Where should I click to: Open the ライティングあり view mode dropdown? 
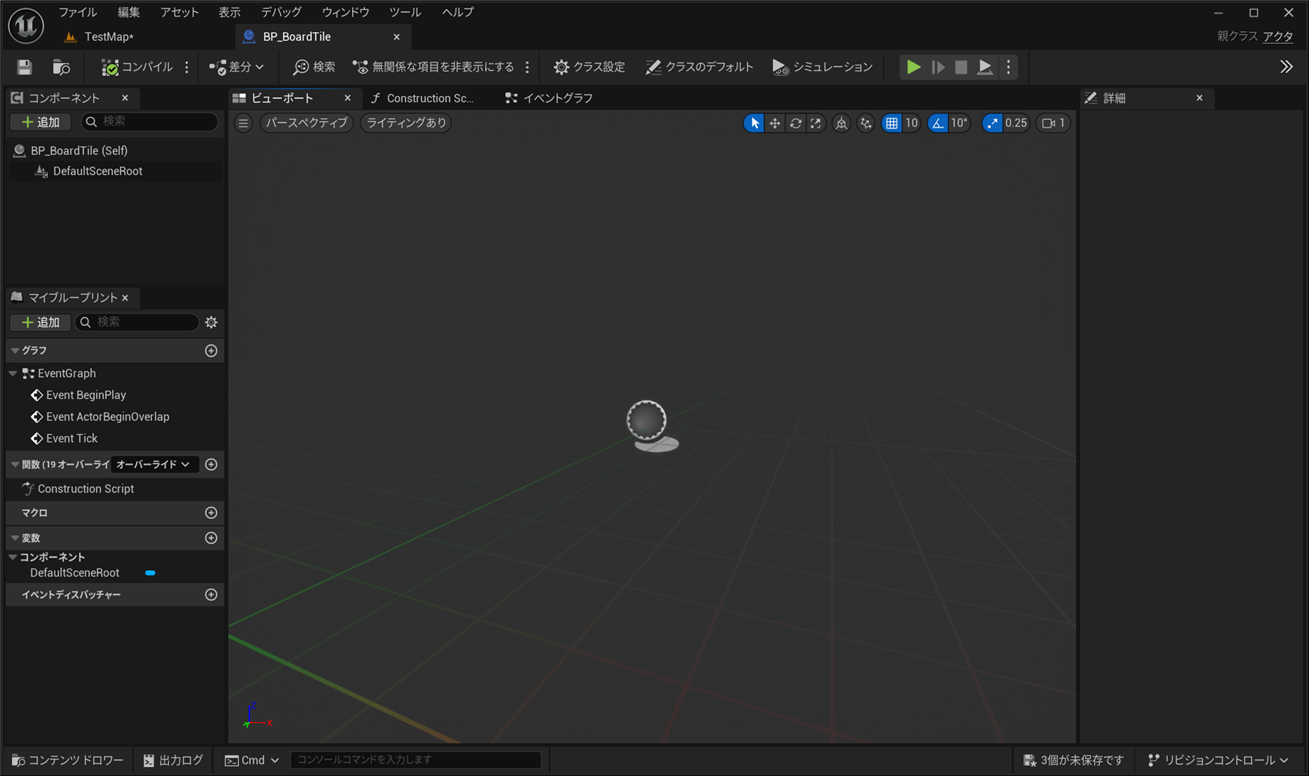click(405, 123)
